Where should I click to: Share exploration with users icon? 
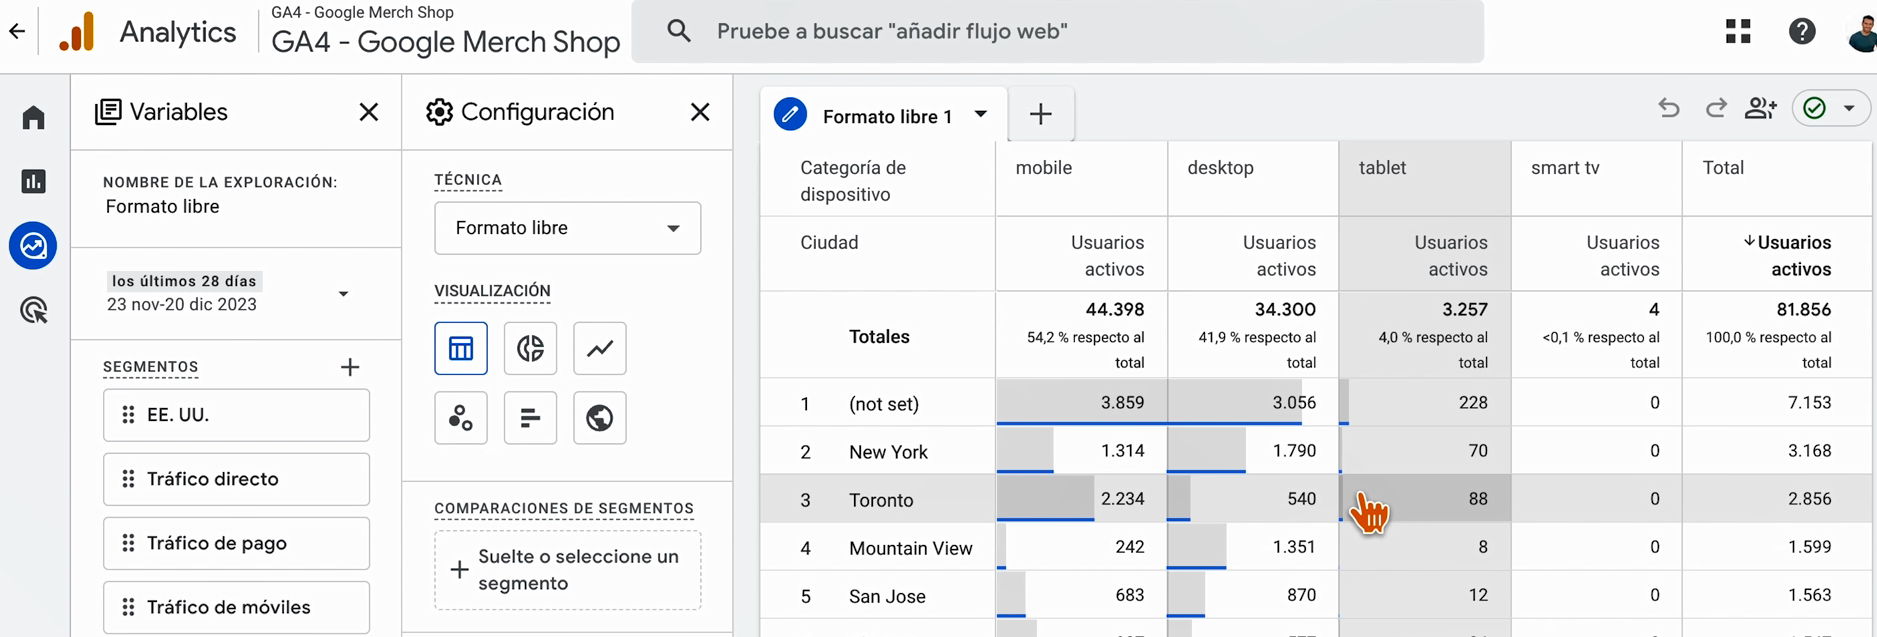point(1760,108)
